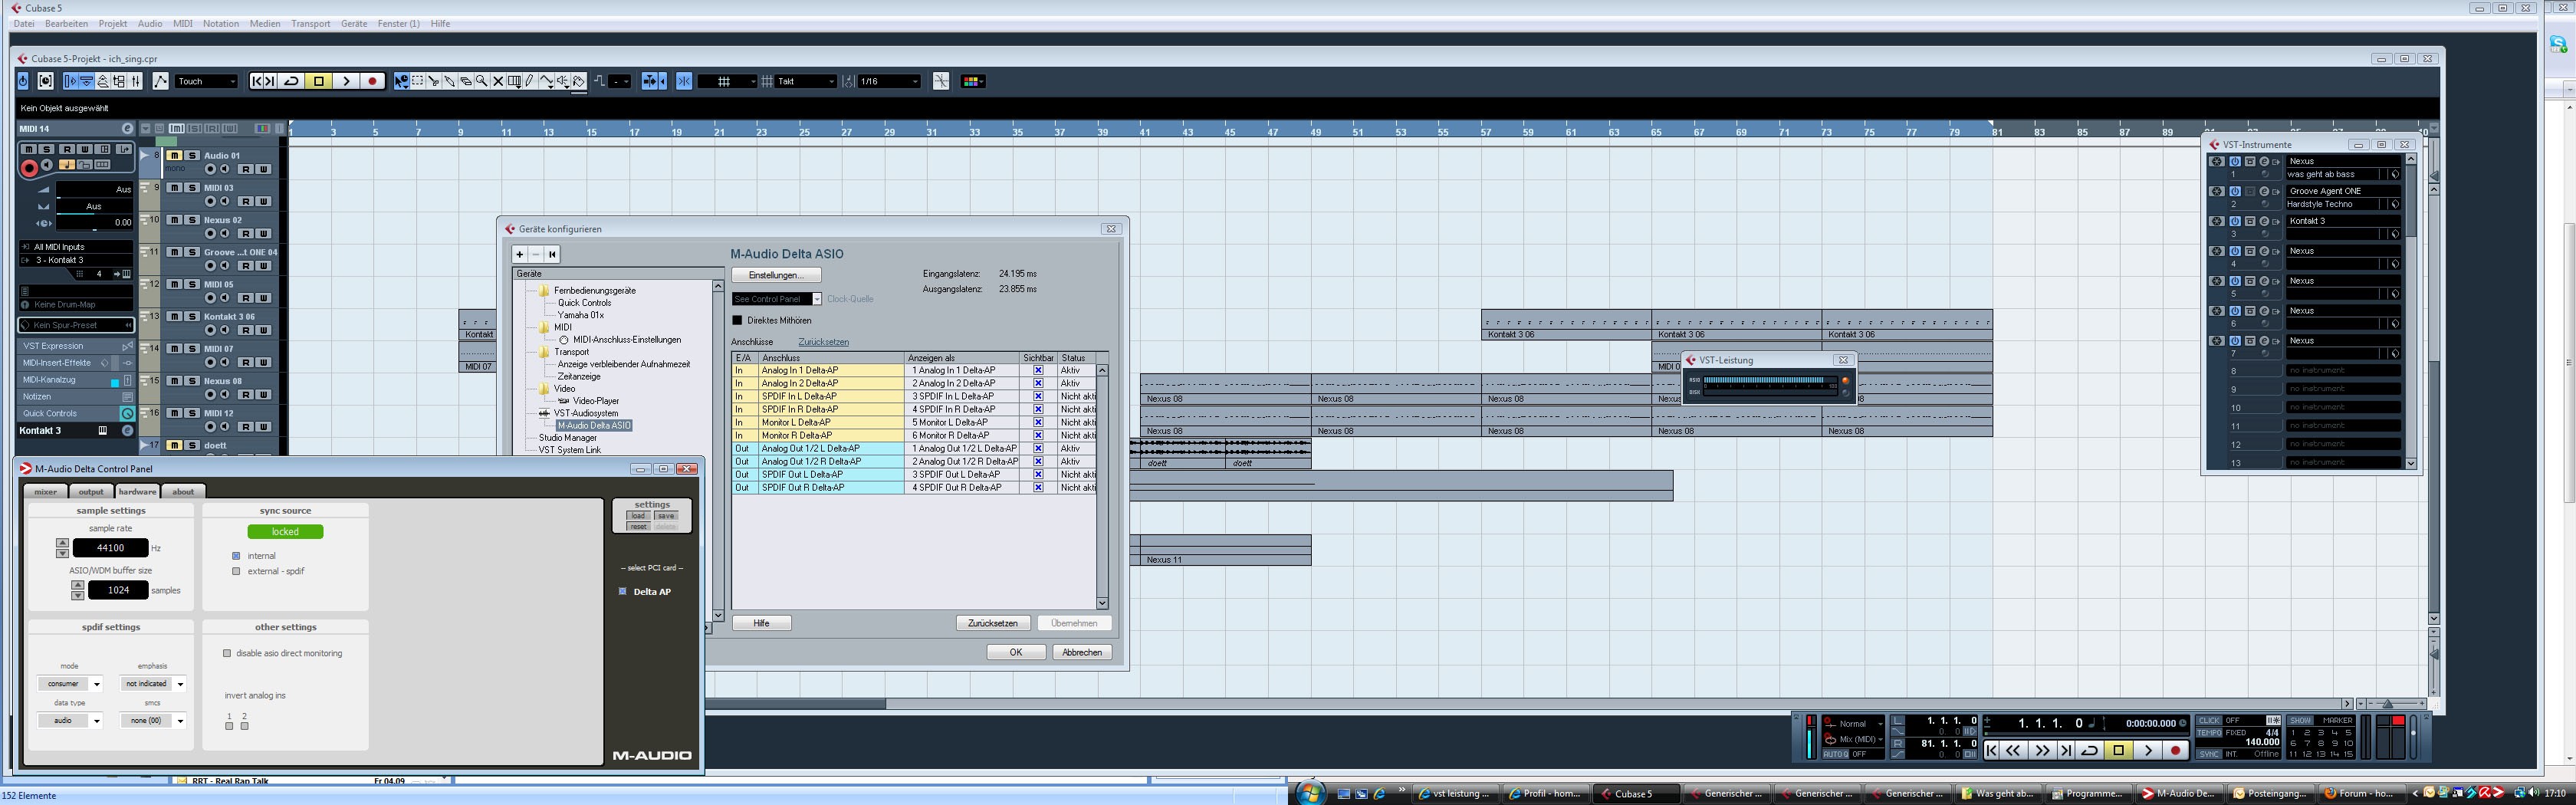Select Yamaha 01x in the Geräte tree

tap(580, 315)
